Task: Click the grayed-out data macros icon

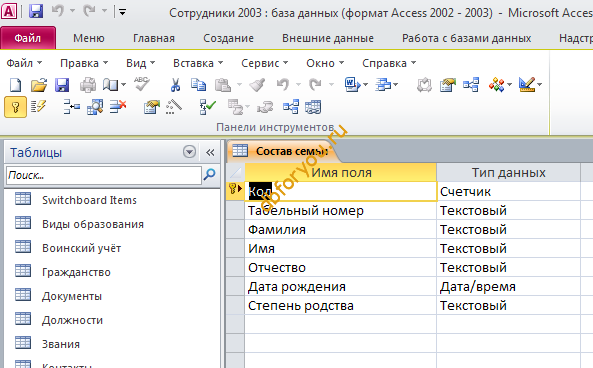Action: click(x=236, y=107)
